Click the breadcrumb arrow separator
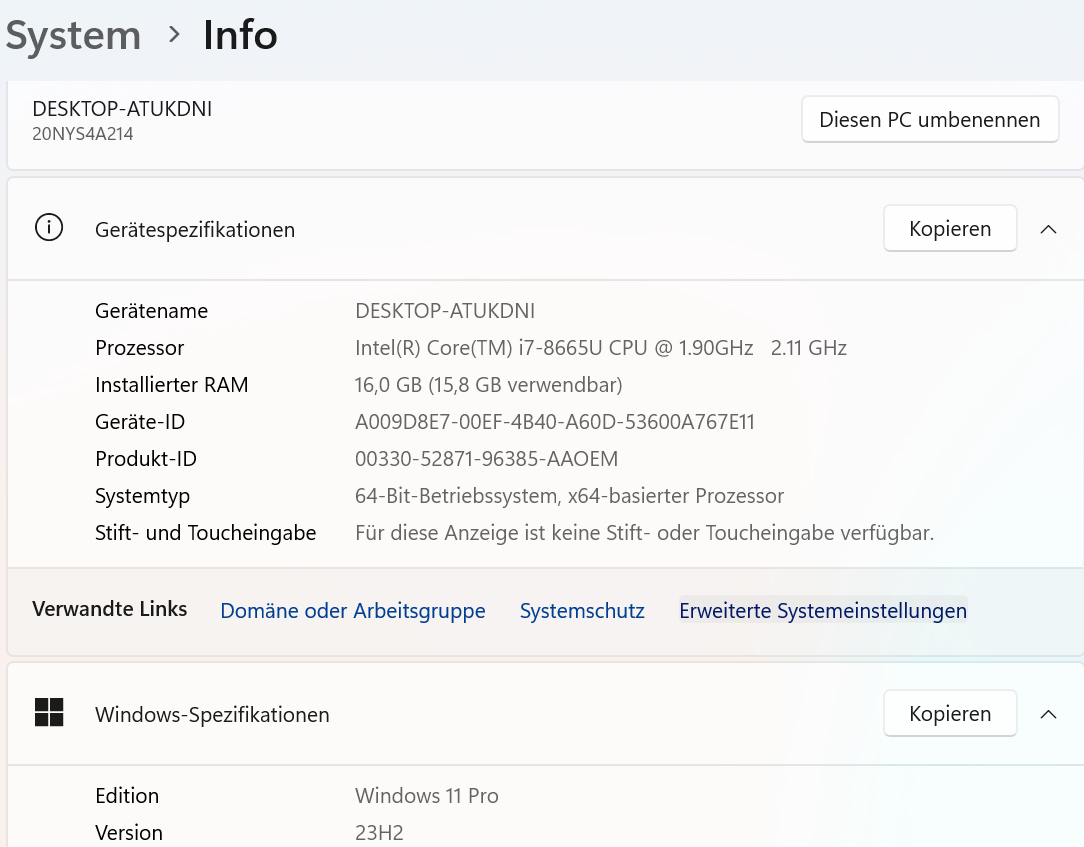1084x847 pixels. tap(174, 34)
